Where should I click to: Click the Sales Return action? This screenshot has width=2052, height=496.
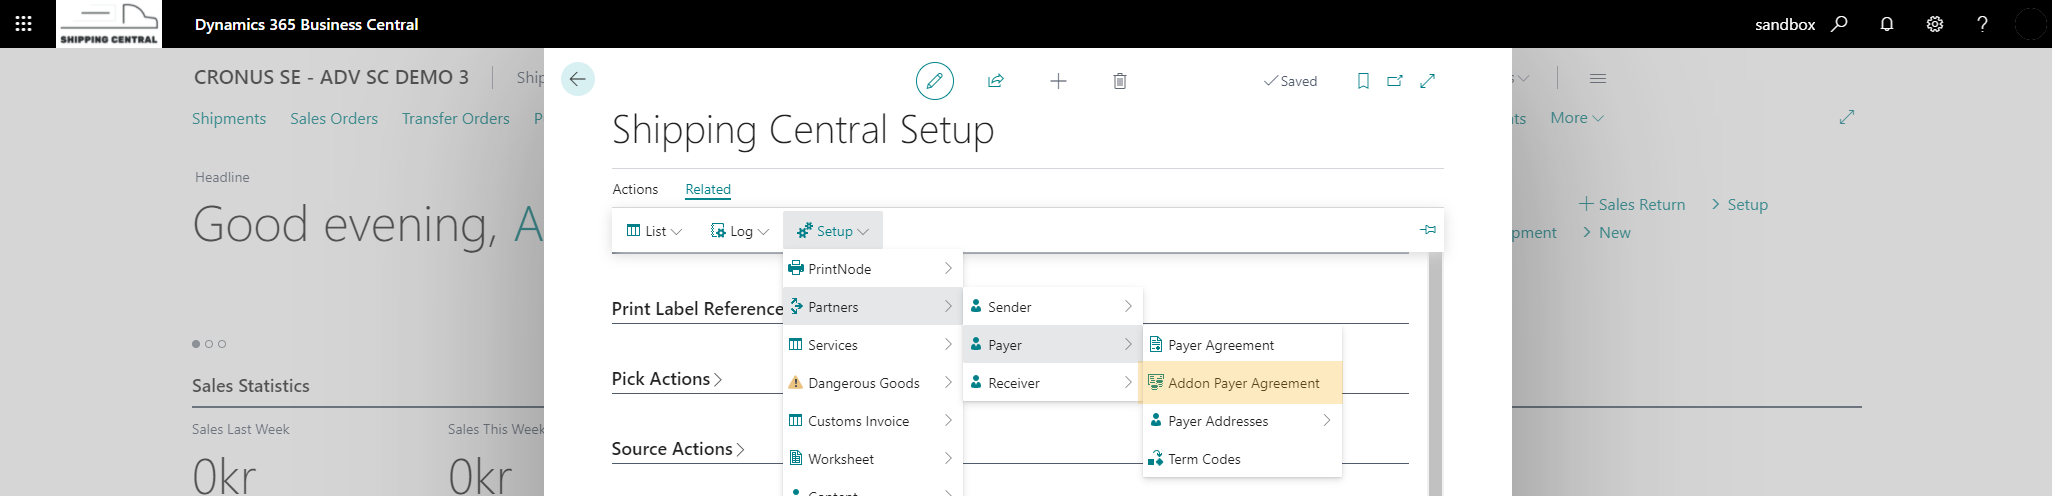(x=1632, y=204)
